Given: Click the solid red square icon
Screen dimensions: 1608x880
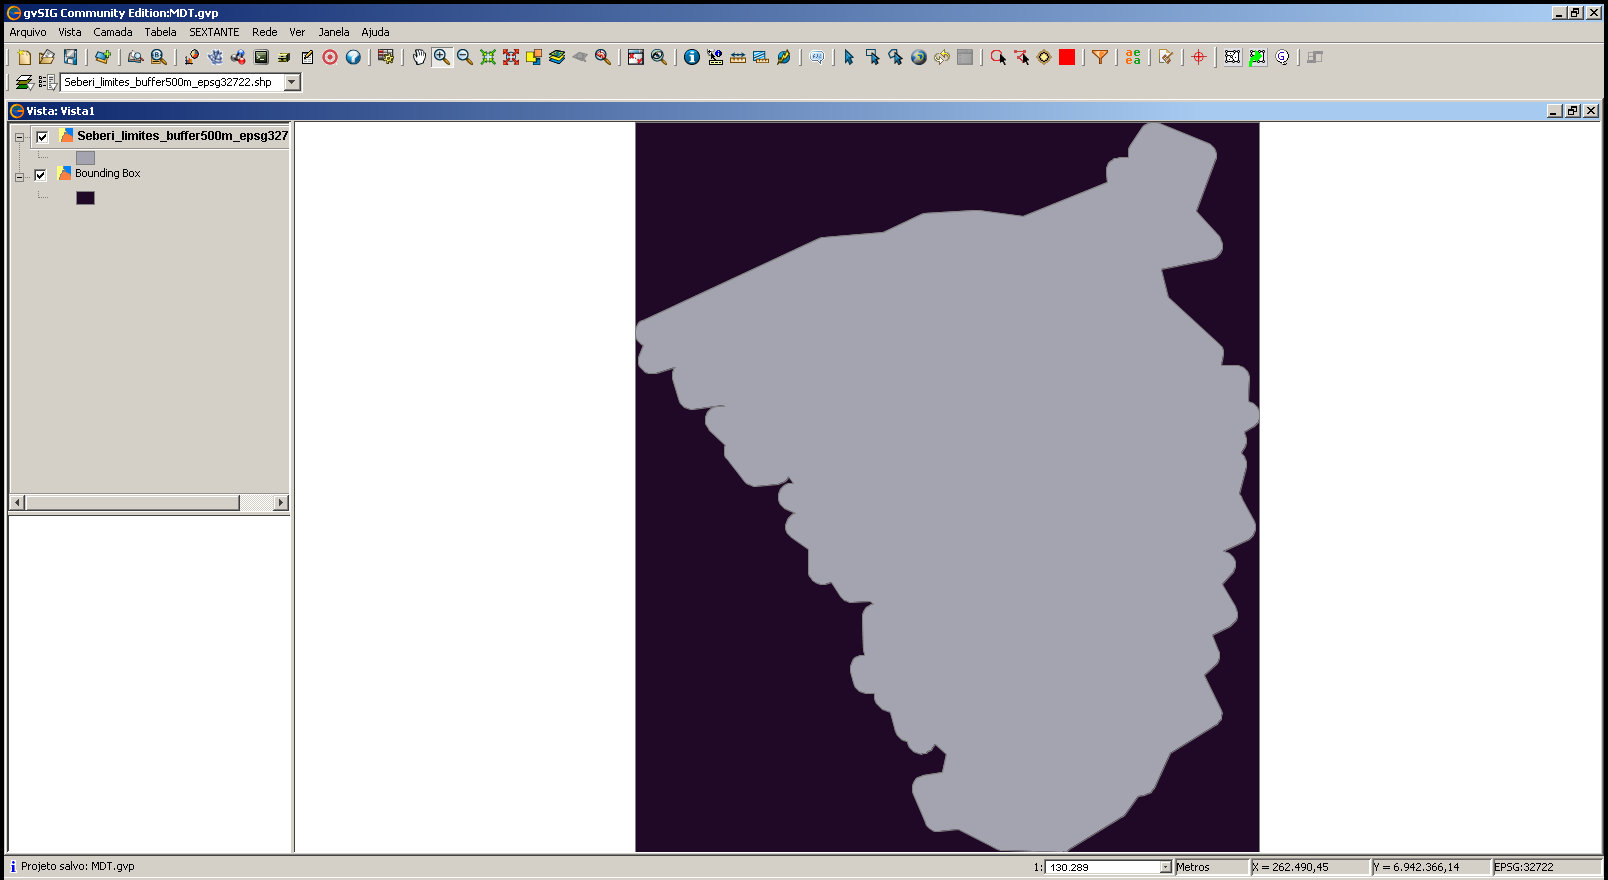Looking at the screenshot, I should [1067, 57].
